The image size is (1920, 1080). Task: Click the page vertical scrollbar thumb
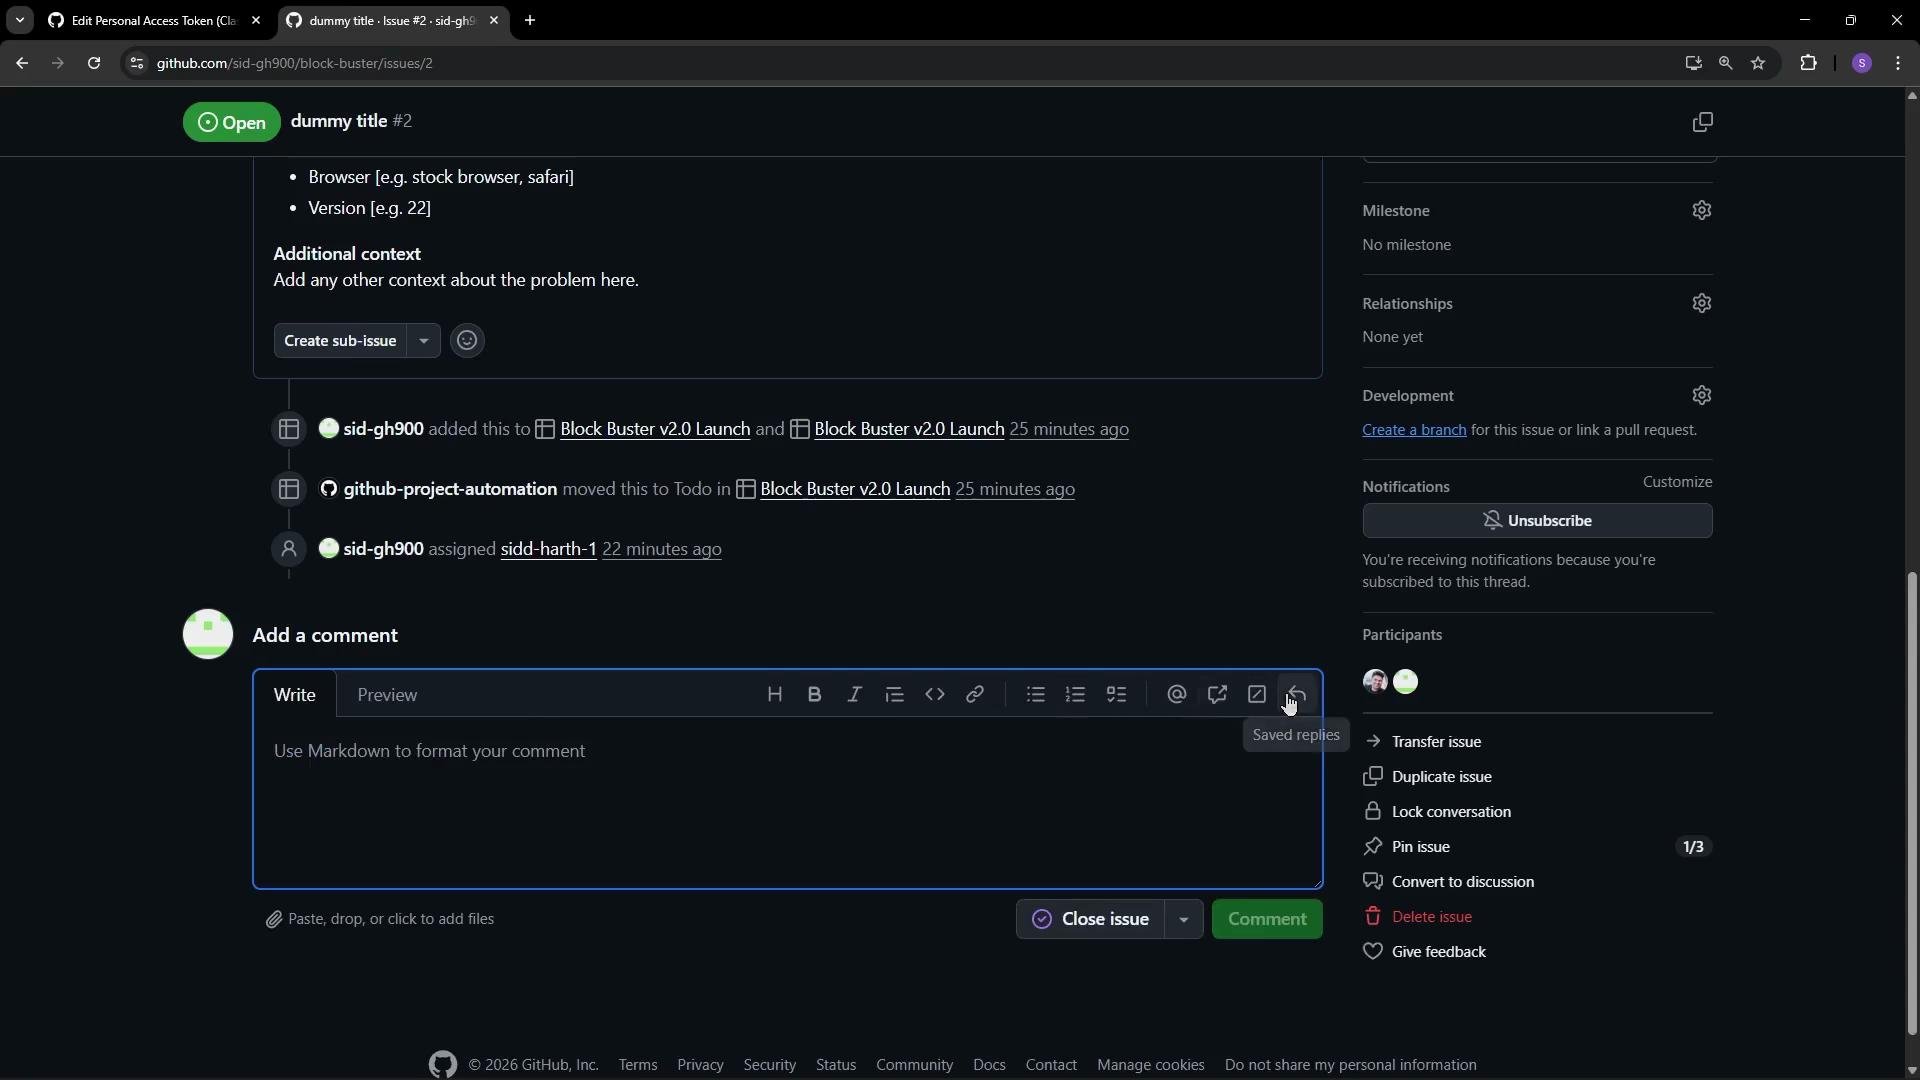coord(1911,802)
